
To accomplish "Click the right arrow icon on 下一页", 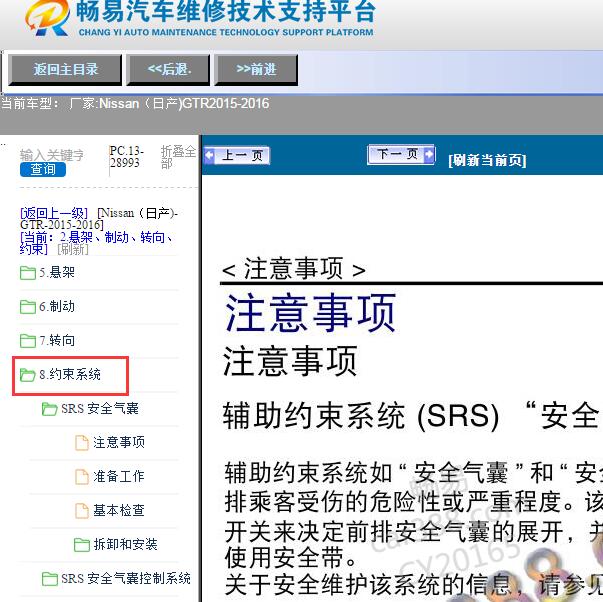I will pos(429,155).
